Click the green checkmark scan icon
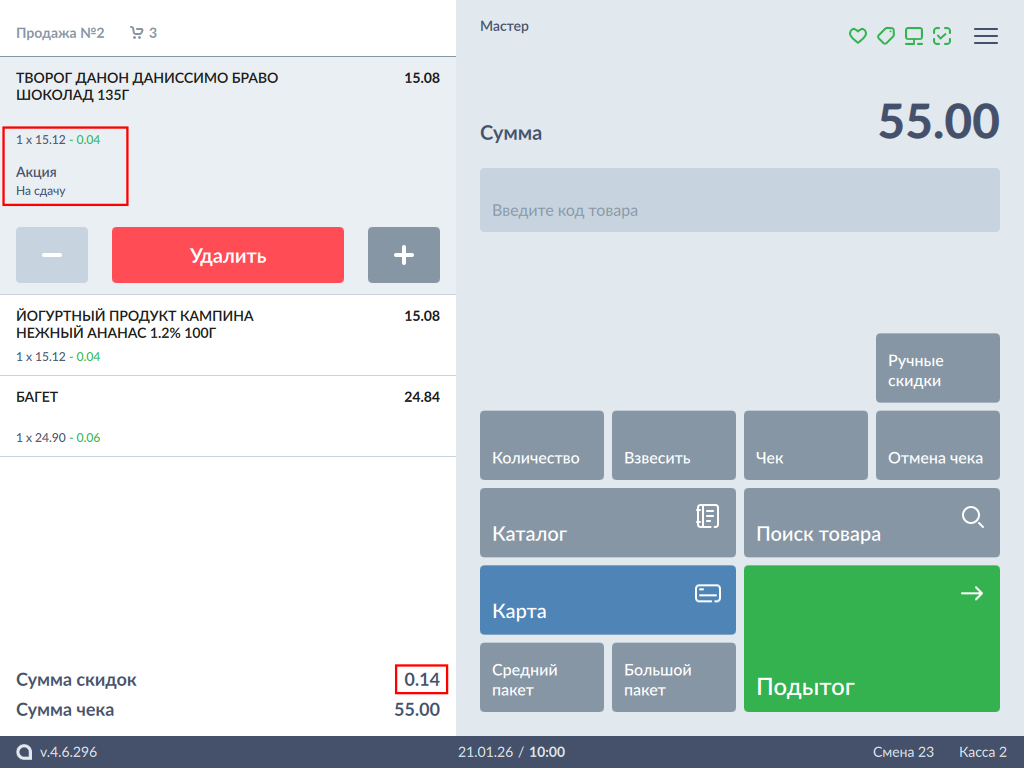The image size is (1024, 768). click(x=941, y=36)
